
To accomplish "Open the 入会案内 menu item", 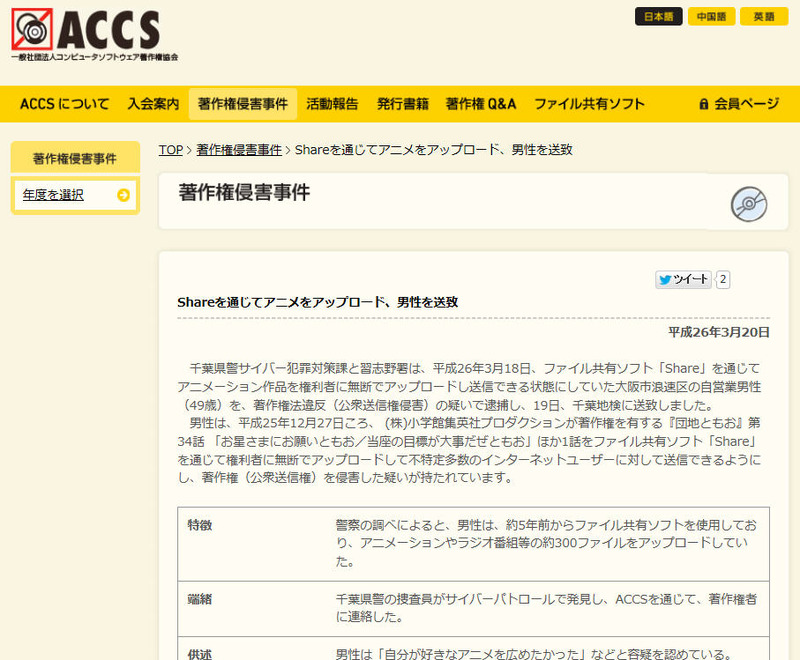I will [x=153, y=104].
